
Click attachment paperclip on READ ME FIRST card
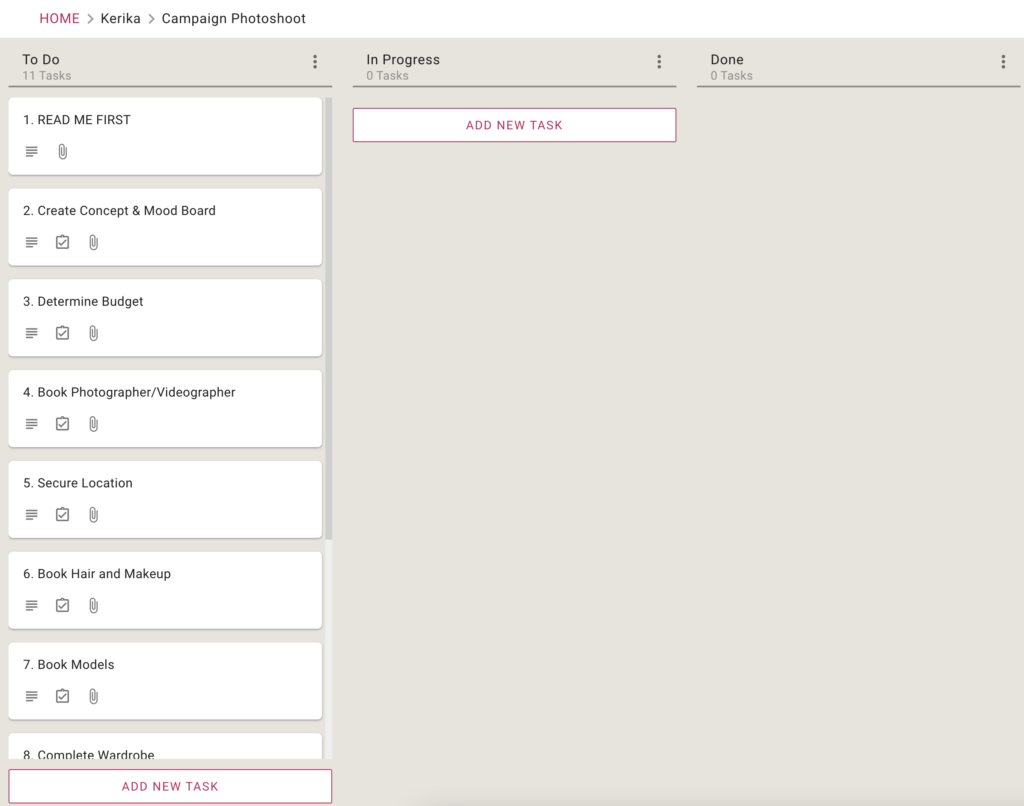[63, 152]
